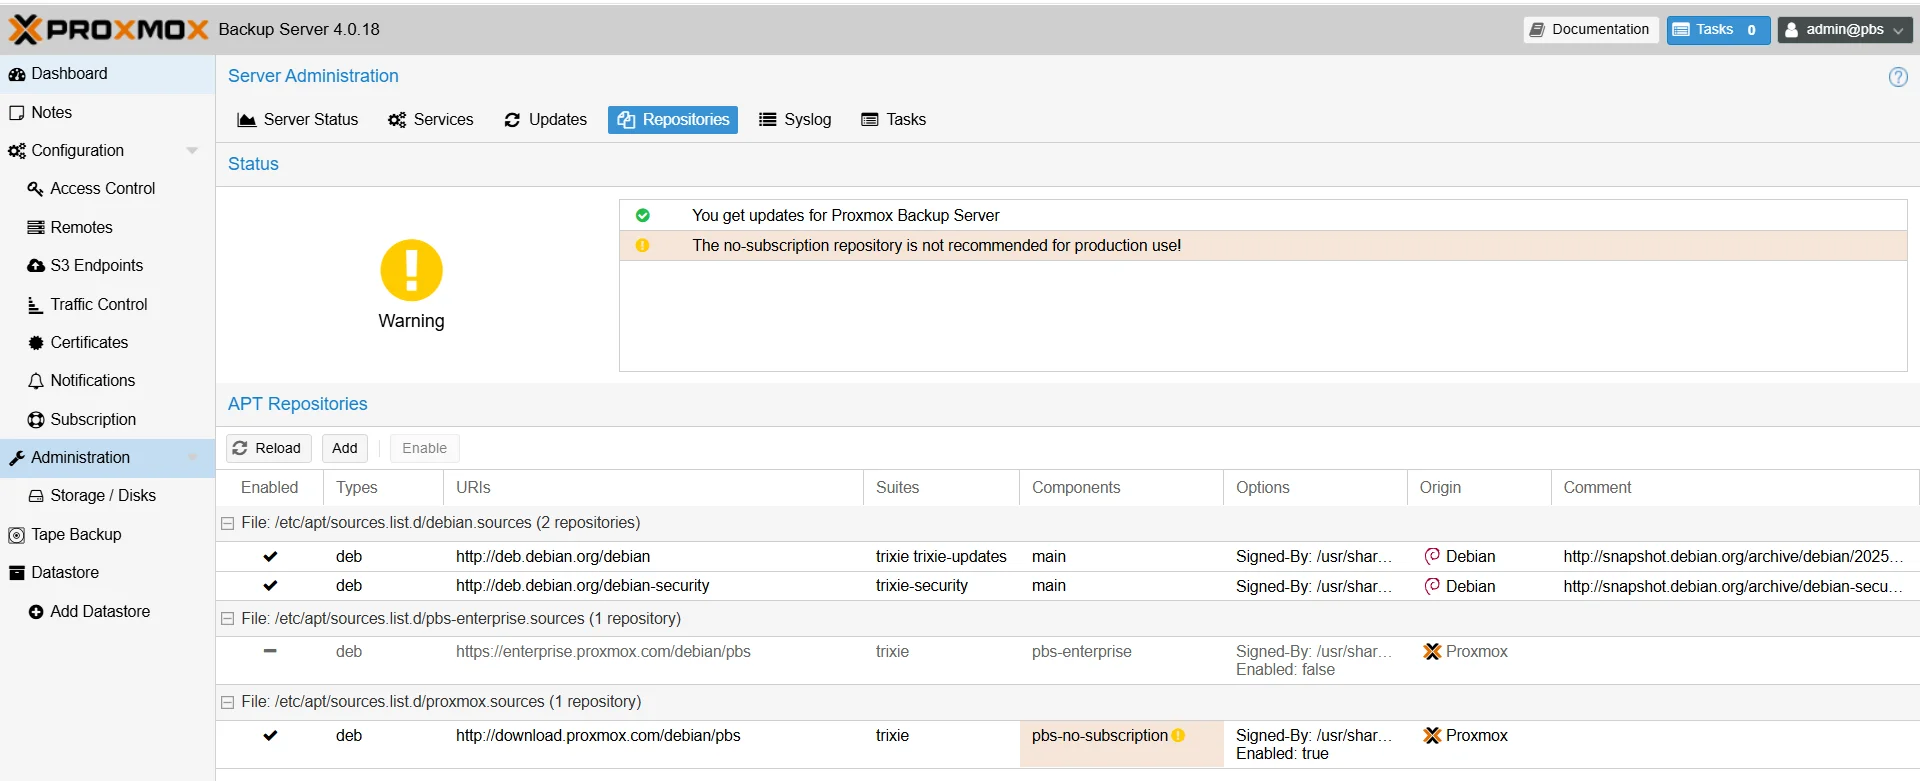Collapse the Administration menu arrow

tap(192, 458)
